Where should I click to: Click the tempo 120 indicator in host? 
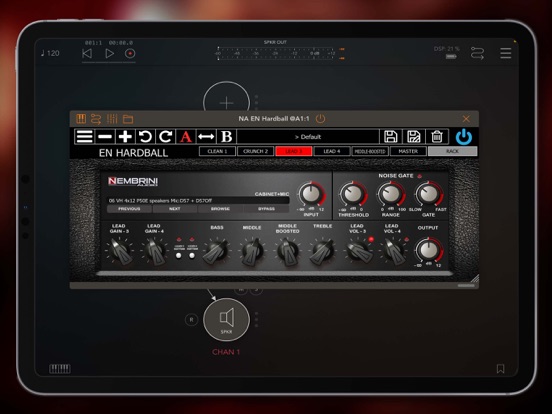(50, 53)
